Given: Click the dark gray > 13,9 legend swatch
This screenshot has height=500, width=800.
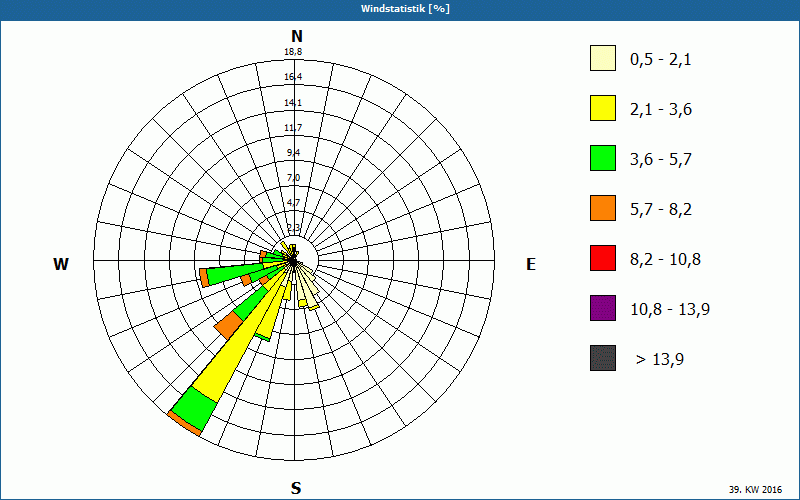Looking at the screenshot, I should click(x=603, y=358).
